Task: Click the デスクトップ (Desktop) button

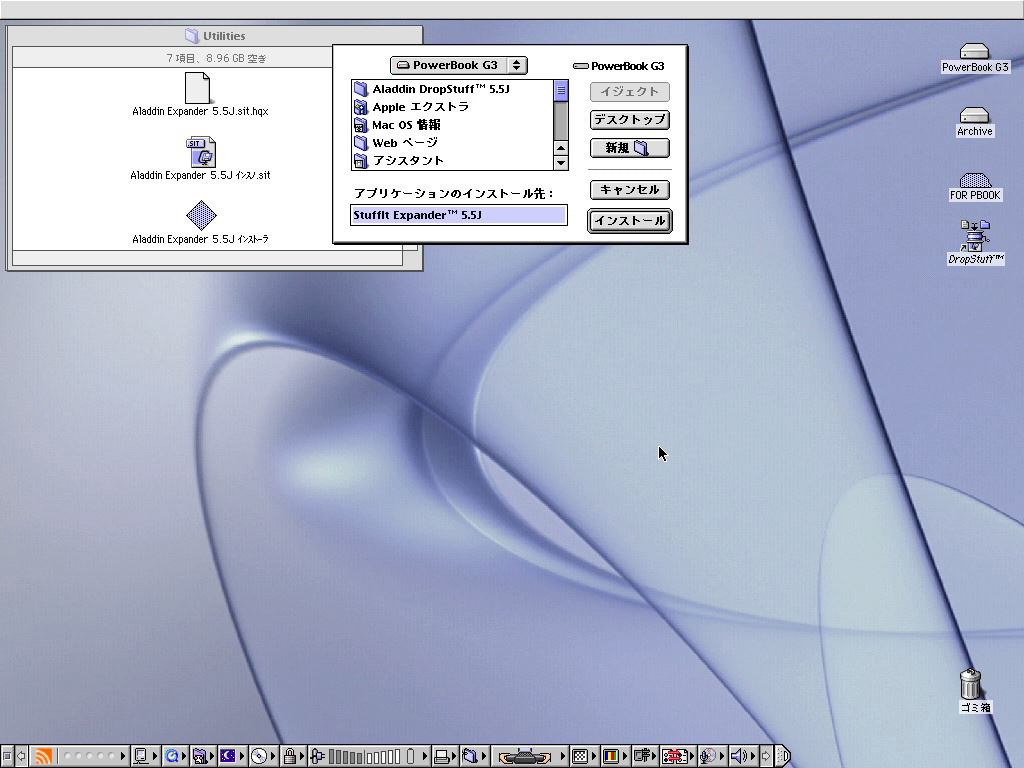Action: pos(630,120)
